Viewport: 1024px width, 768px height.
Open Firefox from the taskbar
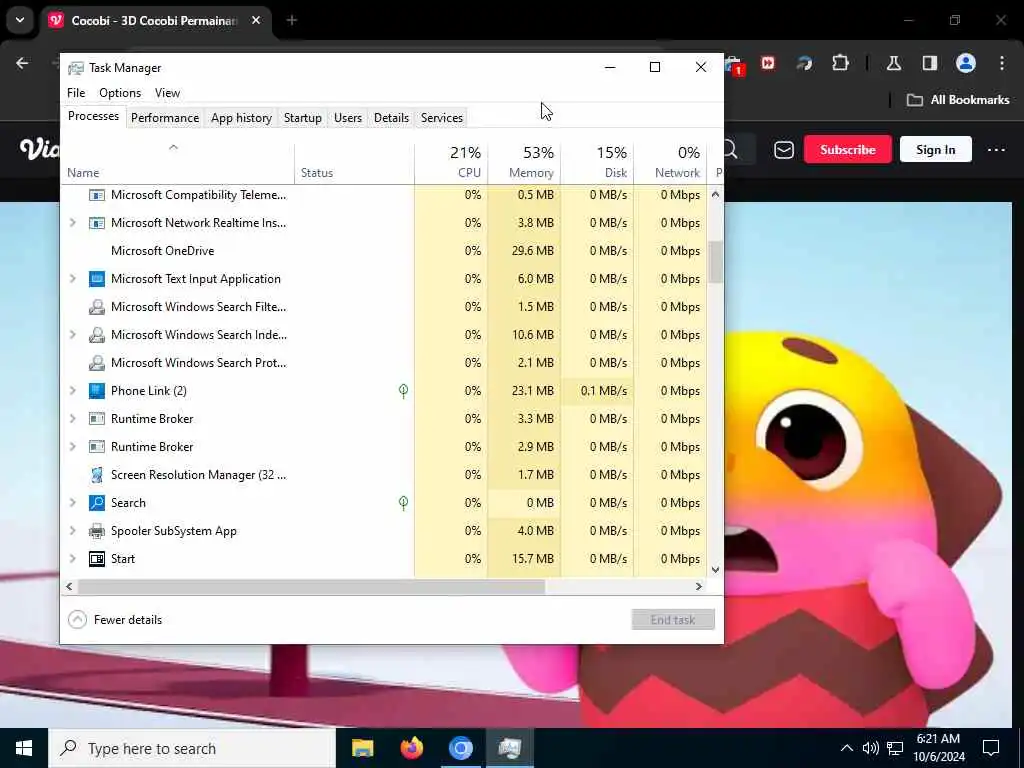pyautogui.click(x=411, y=748)
